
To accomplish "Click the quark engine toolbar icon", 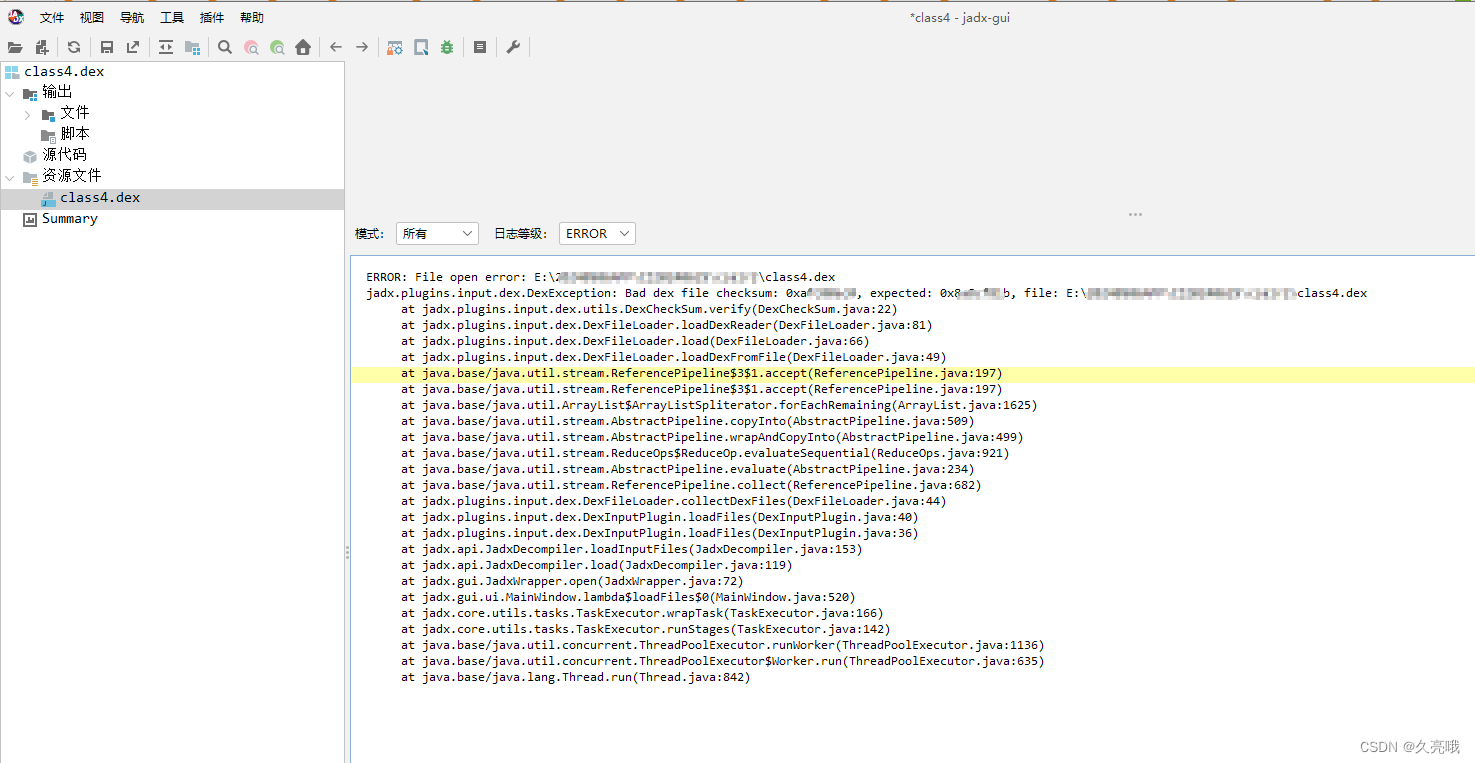I will [421, 47].
